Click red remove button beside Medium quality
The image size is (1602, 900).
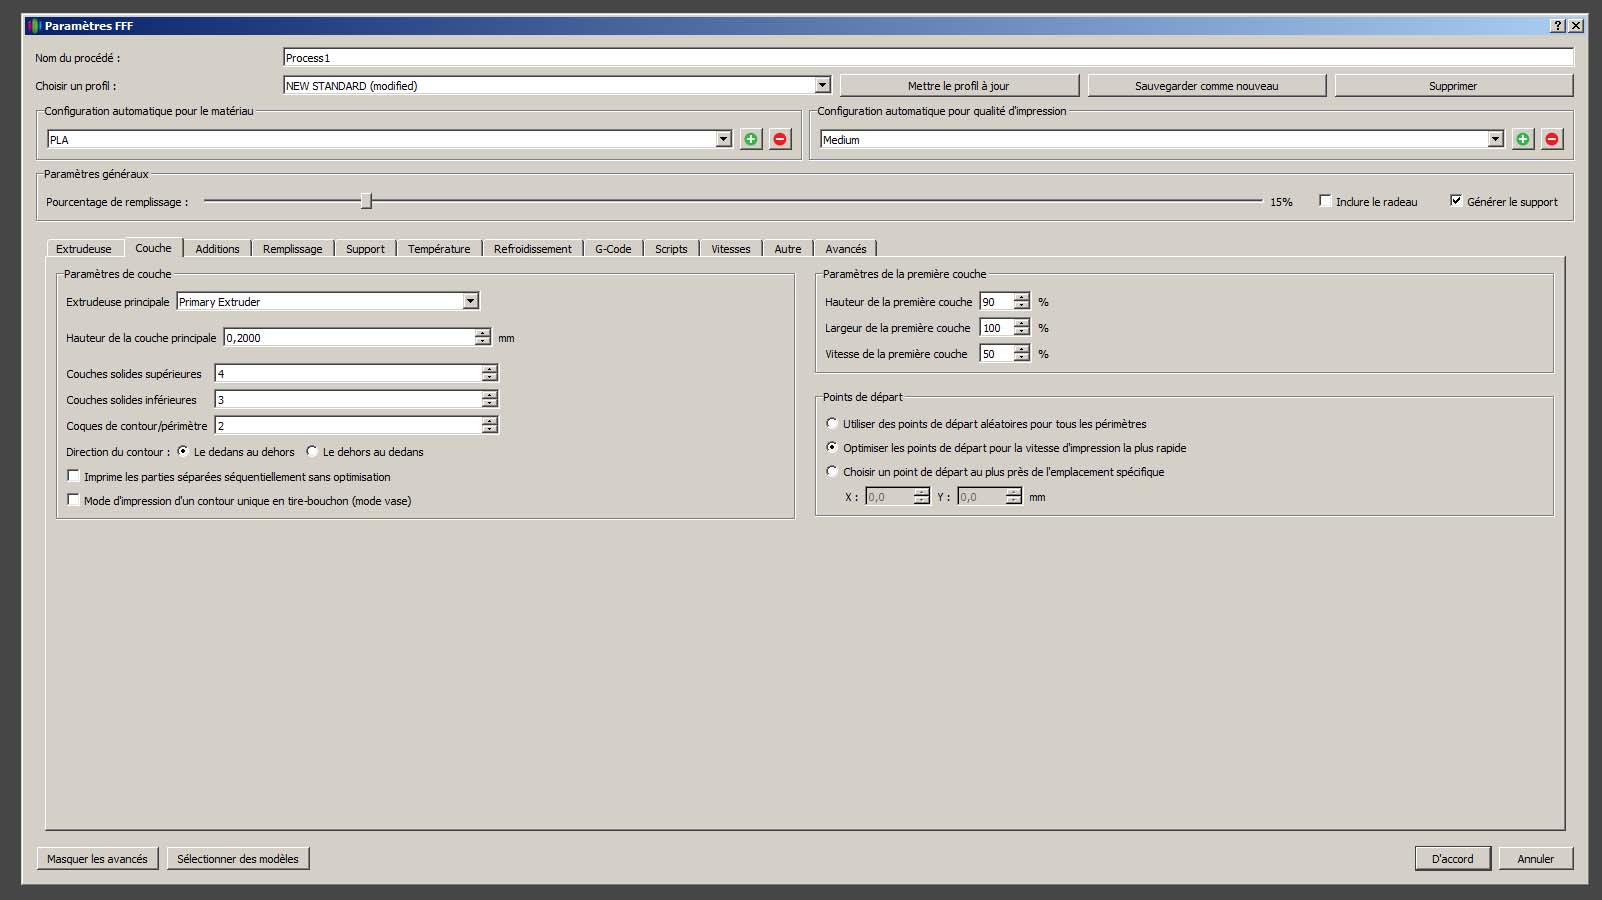click(1551, 140)
